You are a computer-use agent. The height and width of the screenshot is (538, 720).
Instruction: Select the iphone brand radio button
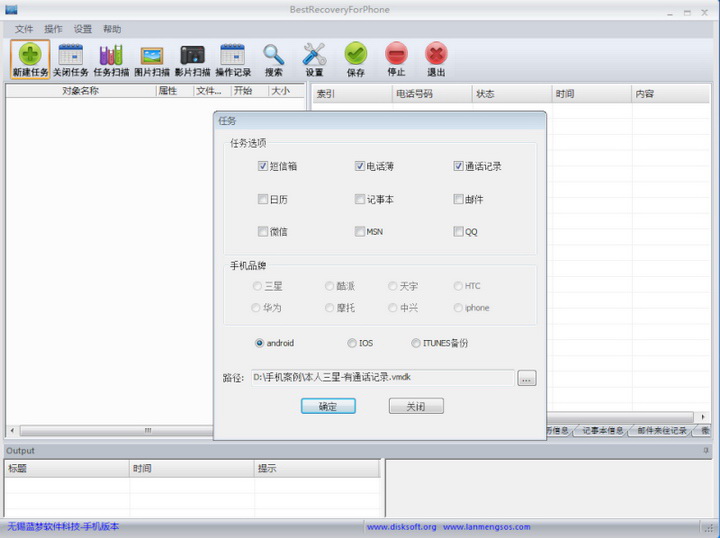(x=458, y=308)
